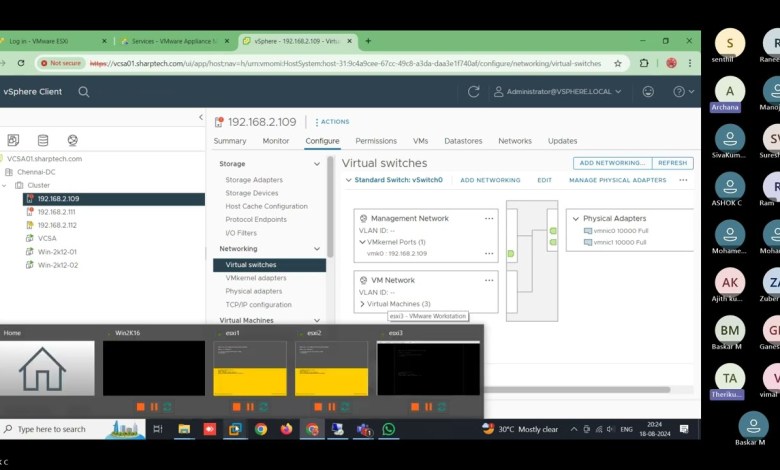Viewport: 780px width, 470px height.
Task: Open Administrator@VSPHERE.LOCAL user dropdown
Action: (x=558, y=92)
